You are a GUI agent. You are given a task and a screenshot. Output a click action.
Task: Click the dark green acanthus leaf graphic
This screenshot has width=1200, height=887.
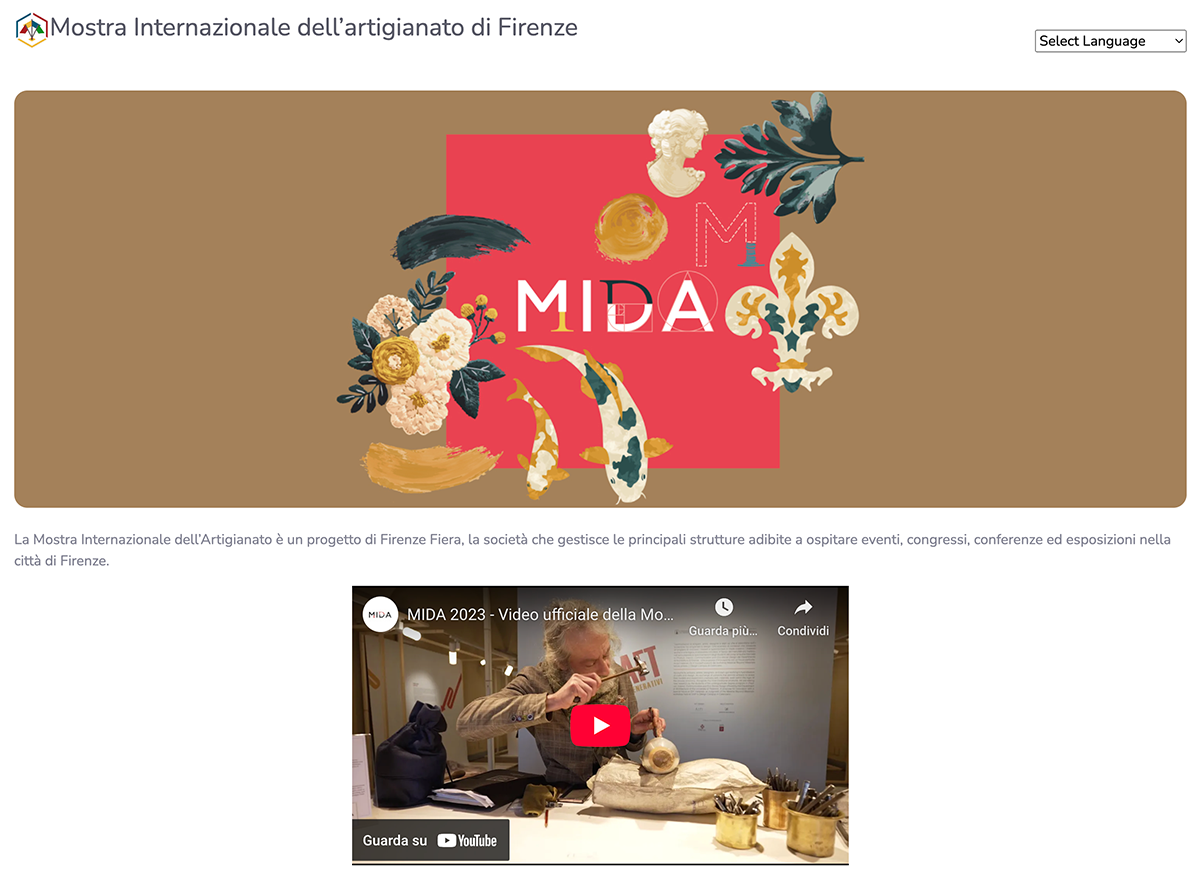[790, 155]
